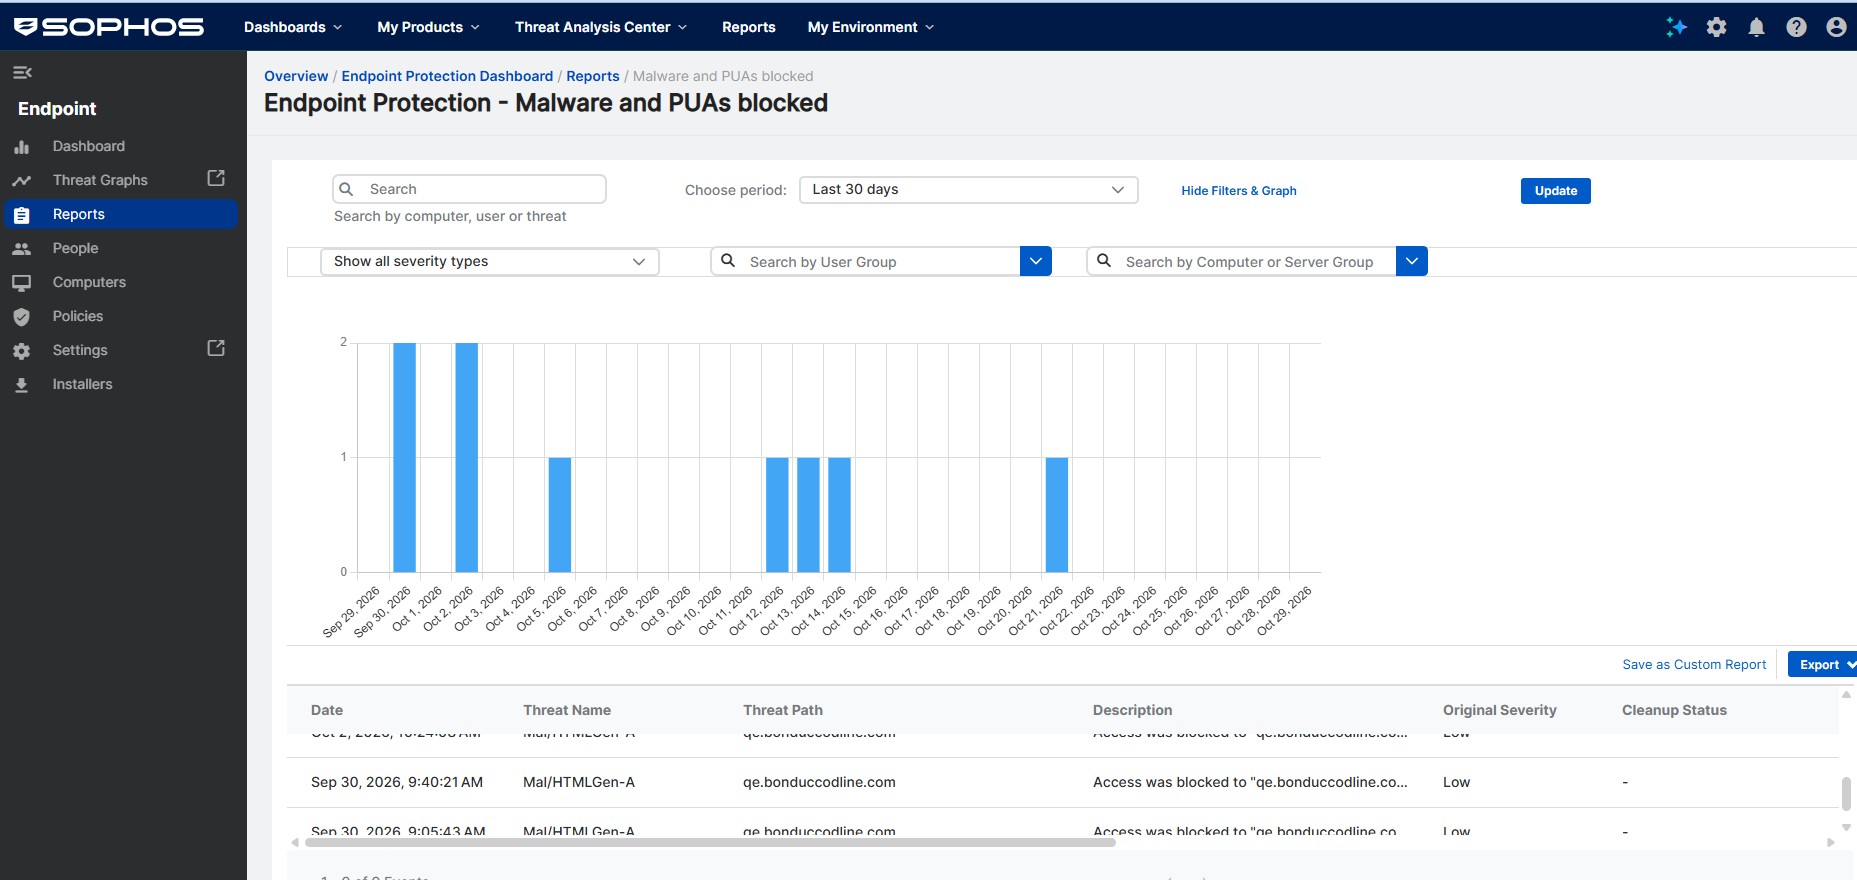Image resolution: width=1857 pixels, height=880 pixels.
Task: Click the Dashboard bar chart icon
Action: pos(21,147)
